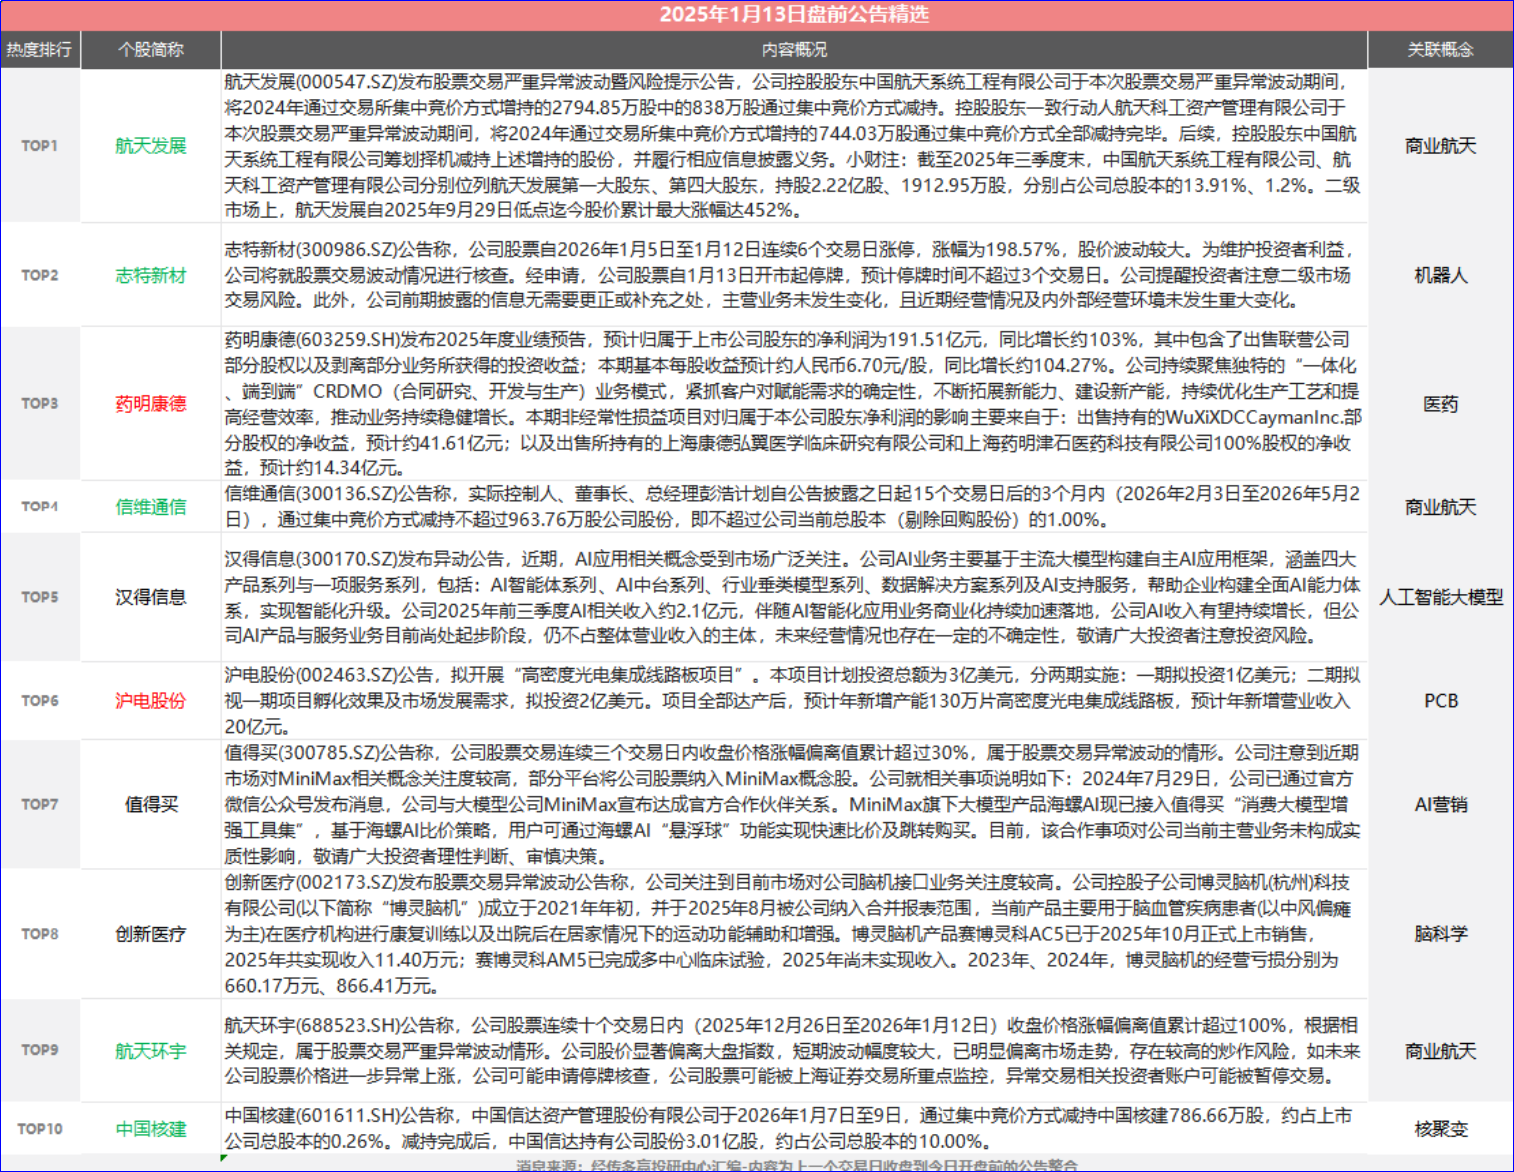The image size is (1514, 1172).
Task: Click the 内容概况 column header
Action: [x=793, y=49]
